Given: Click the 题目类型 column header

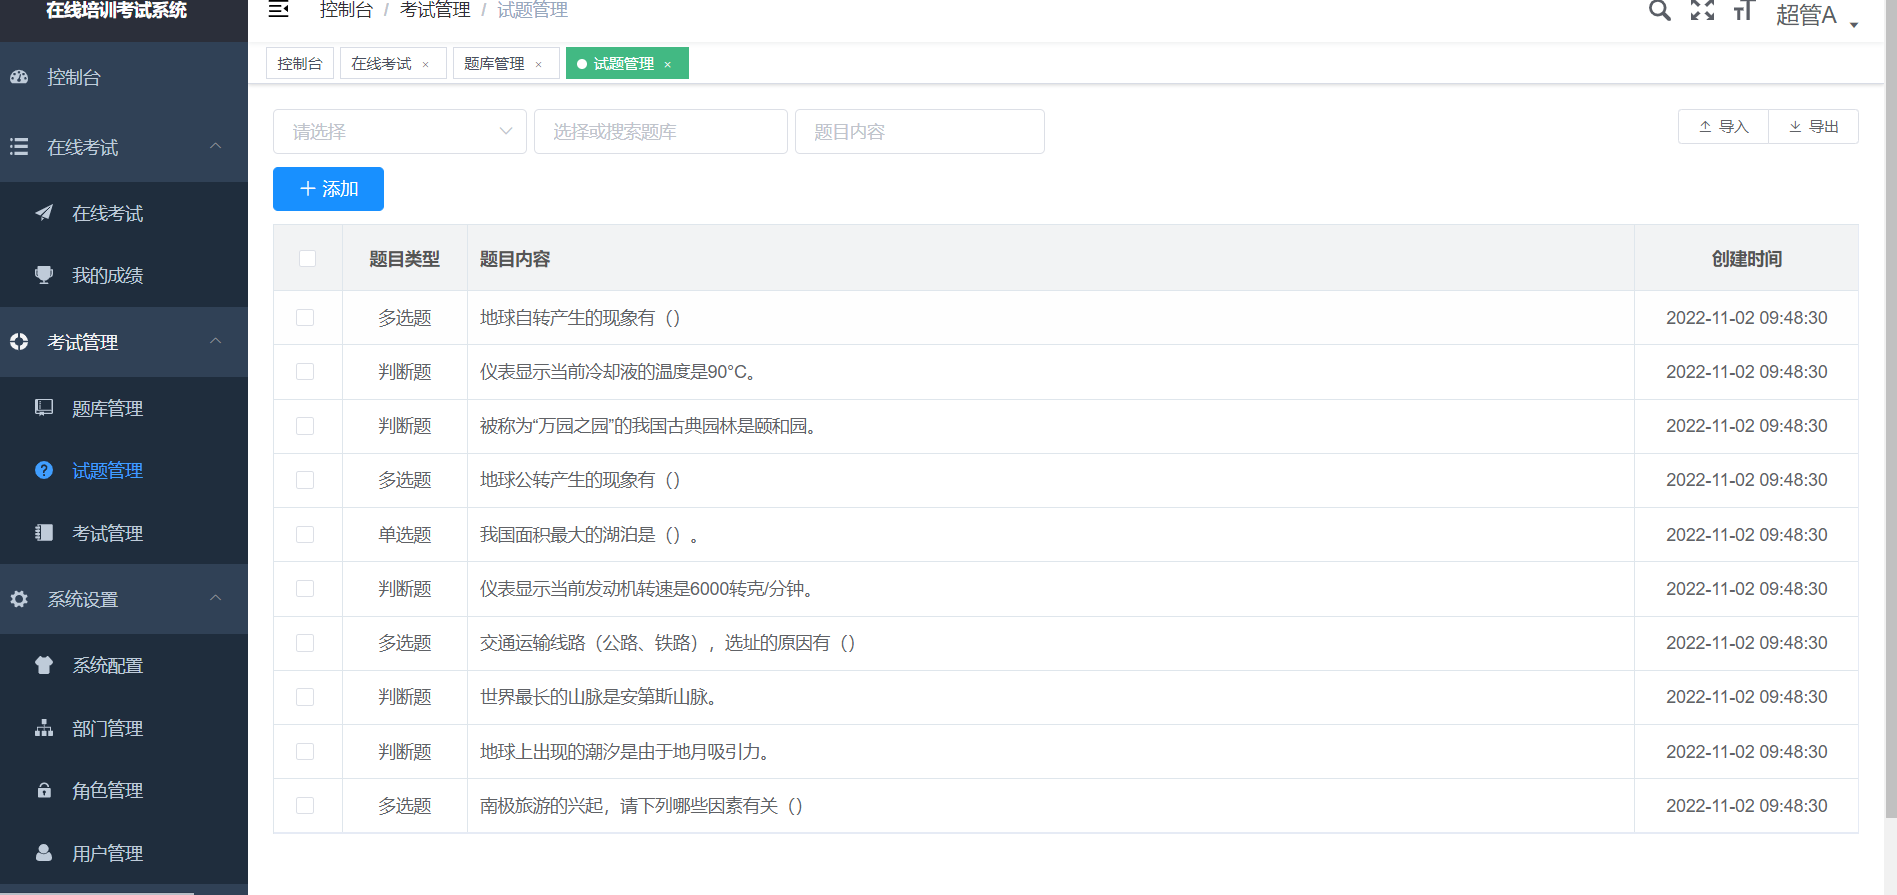Looking at the screenshot, I should click(404, 259).
